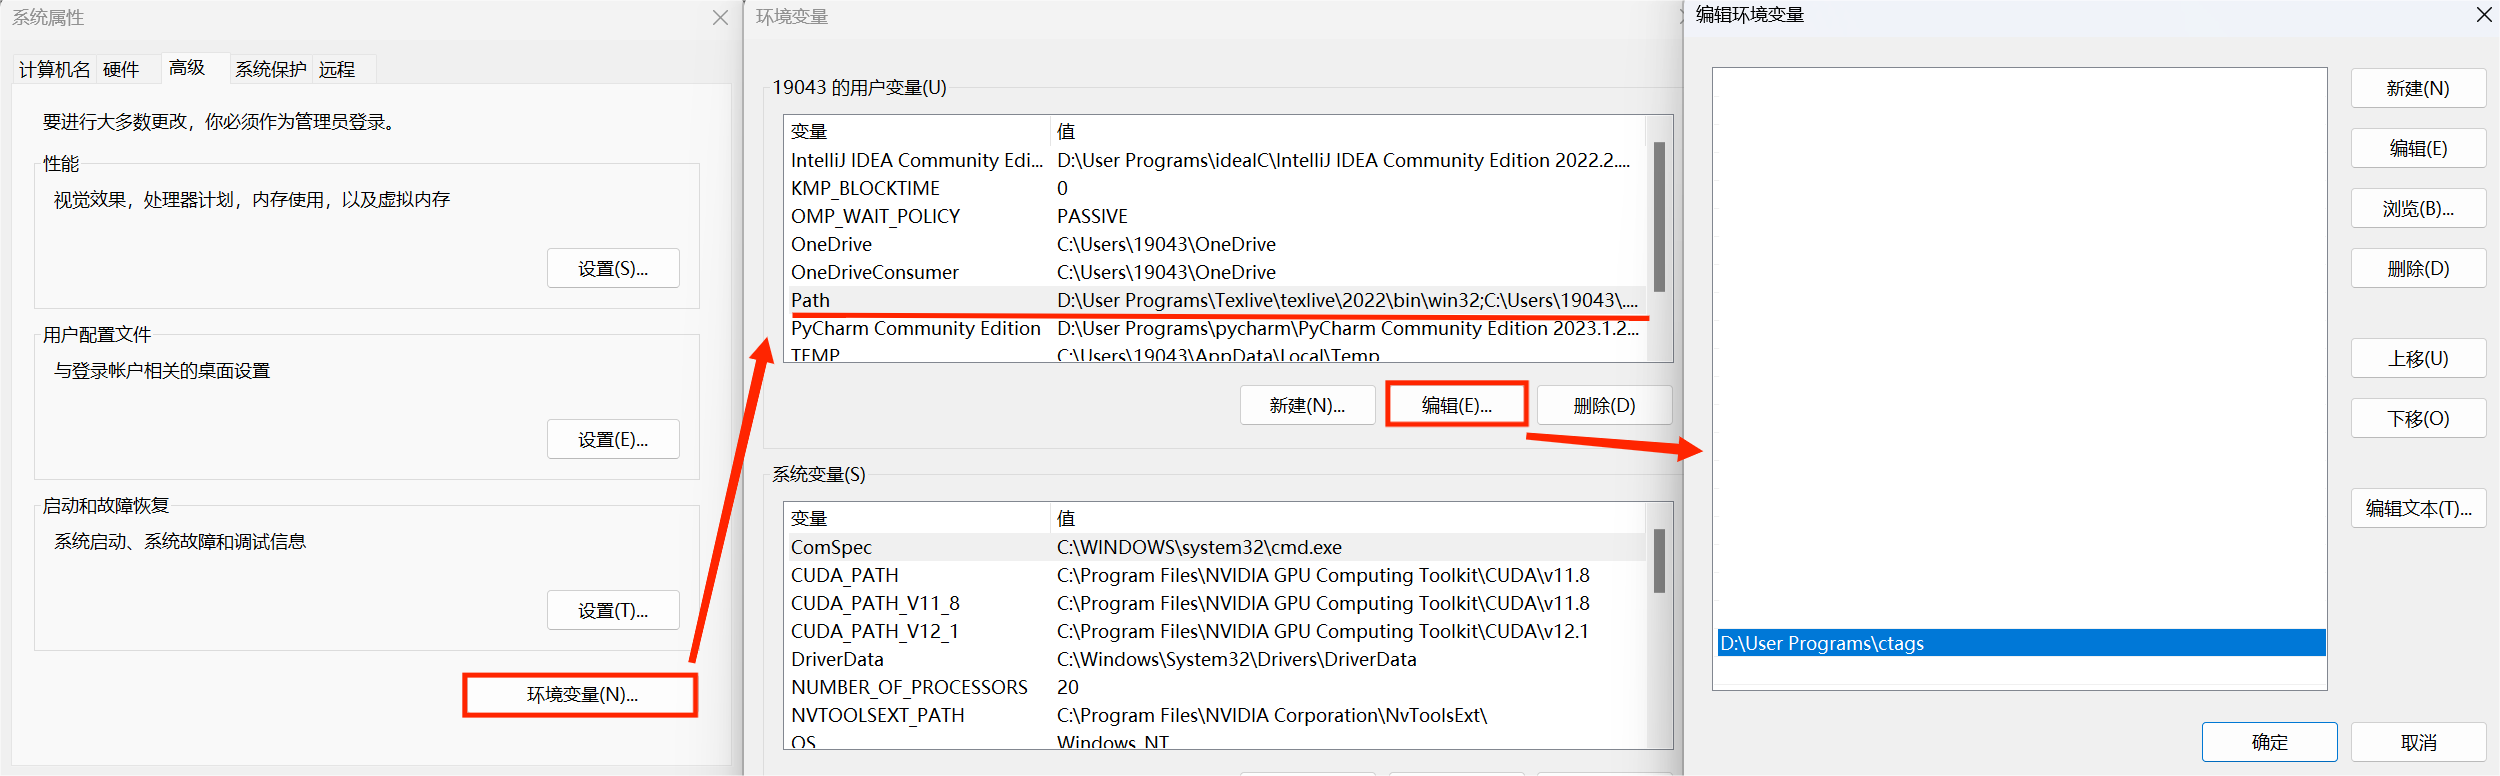Switch to the 远程 tab

pyautogui.click(x=337, y=69)
